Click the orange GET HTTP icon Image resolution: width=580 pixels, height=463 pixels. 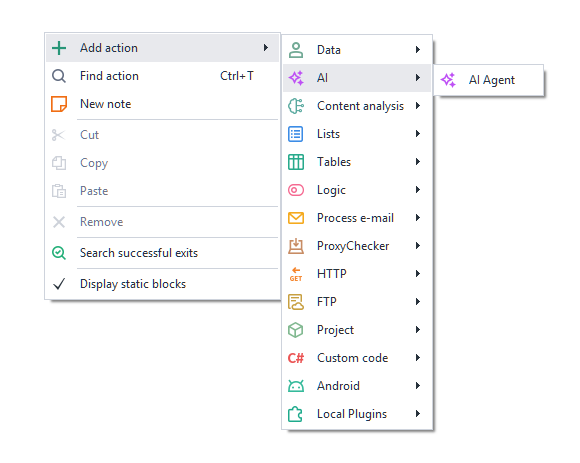click(x=296, y=274)
